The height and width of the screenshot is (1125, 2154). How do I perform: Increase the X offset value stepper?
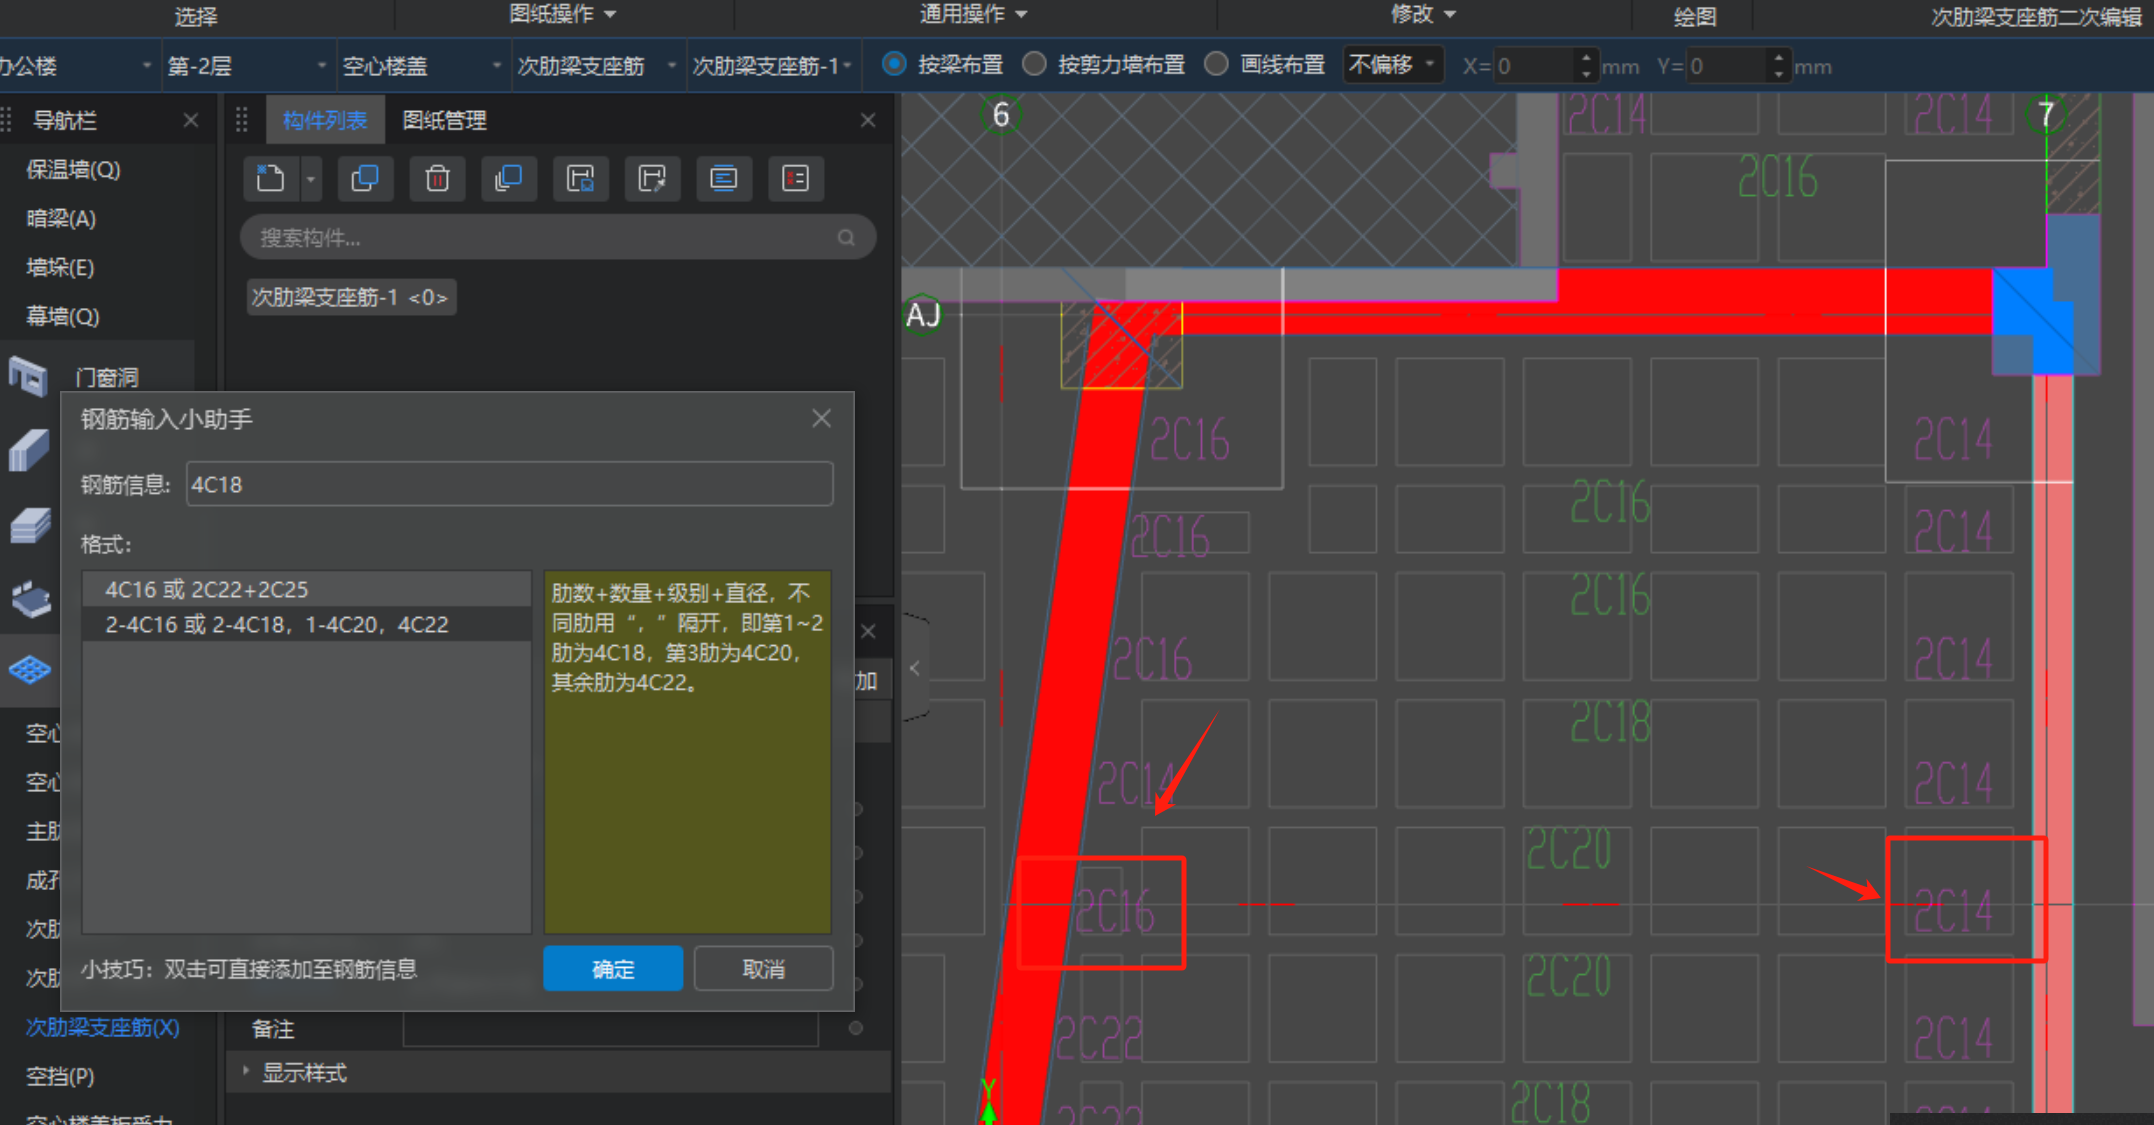point(1586,56)
